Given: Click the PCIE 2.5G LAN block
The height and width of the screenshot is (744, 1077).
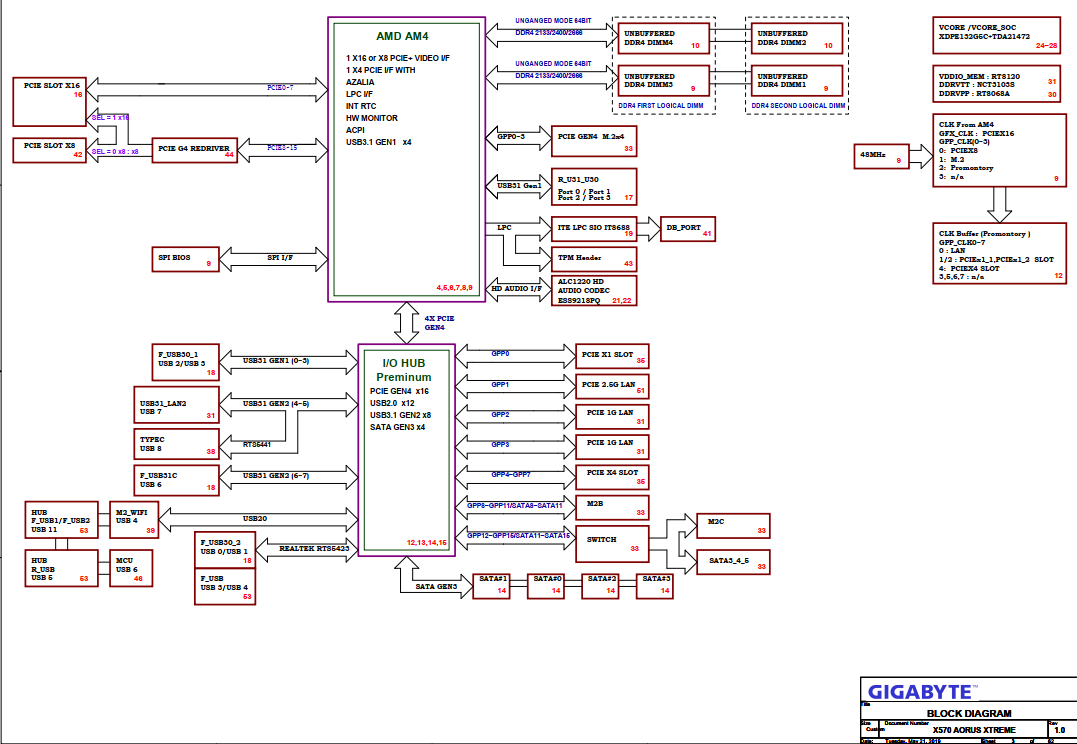Looking at the screenshot, I should (x=612, y=387).
